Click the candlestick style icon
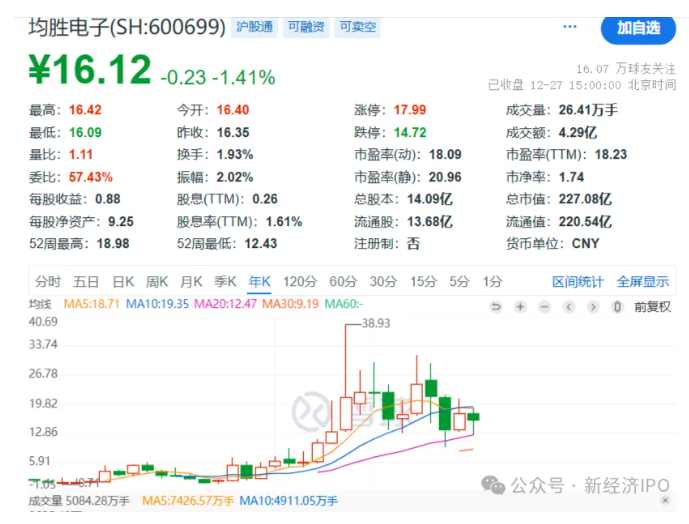Image resolution: width=689 pixels, height=524 pixels. pyautogui.click(x=617, y=306)
